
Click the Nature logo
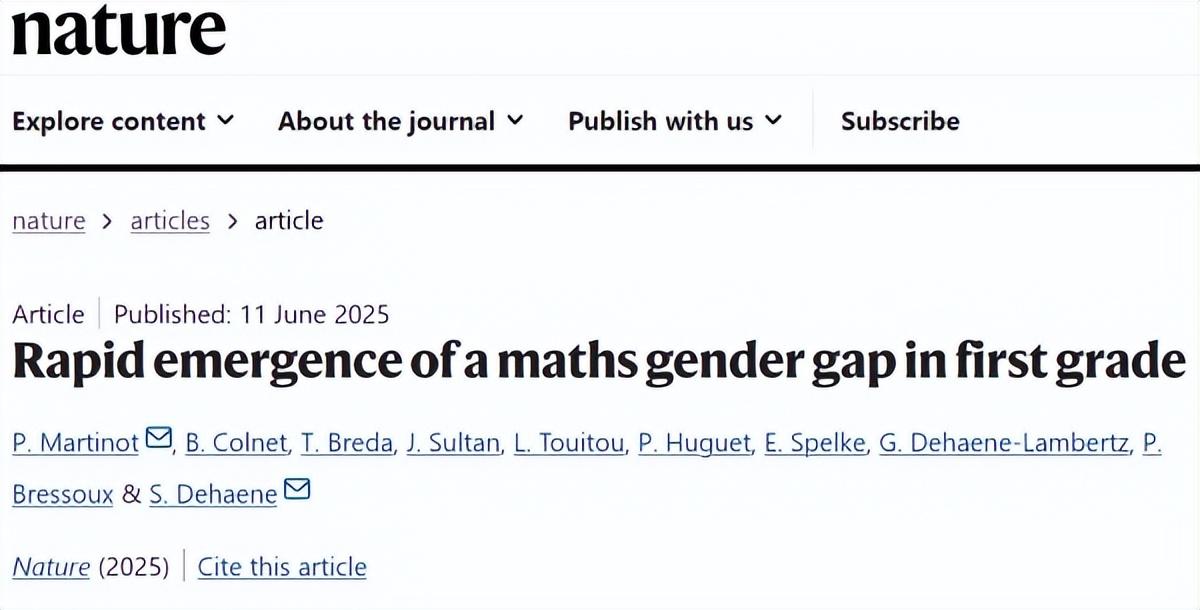click(x=118, y=30)
